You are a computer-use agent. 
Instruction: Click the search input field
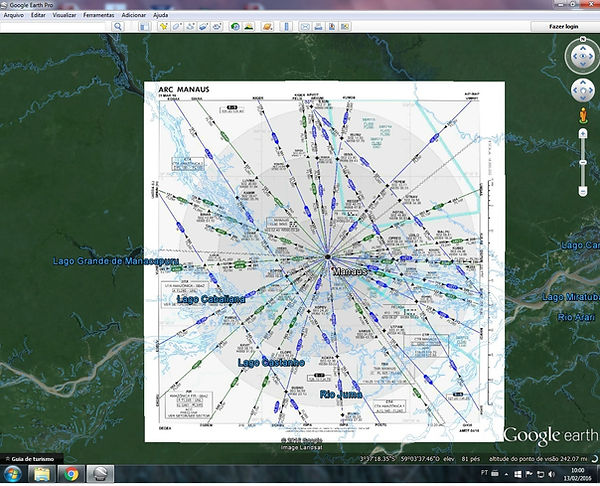click(52, 26)
